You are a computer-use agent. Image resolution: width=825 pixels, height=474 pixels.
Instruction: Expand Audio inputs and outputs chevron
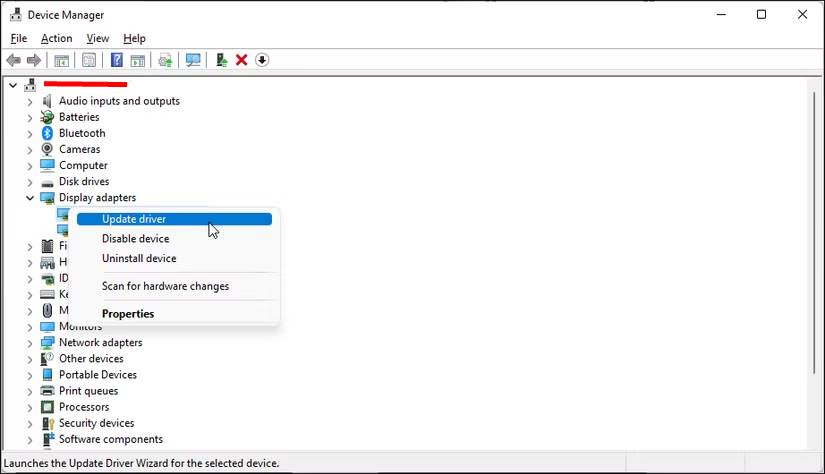(x=30, y=102)
